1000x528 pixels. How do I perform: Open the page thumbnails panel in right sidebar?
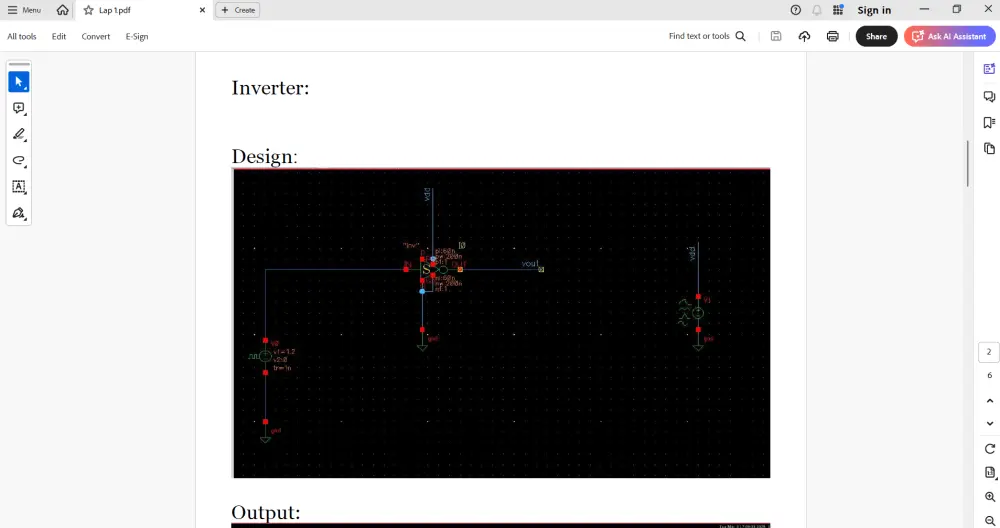coord(989,149)
